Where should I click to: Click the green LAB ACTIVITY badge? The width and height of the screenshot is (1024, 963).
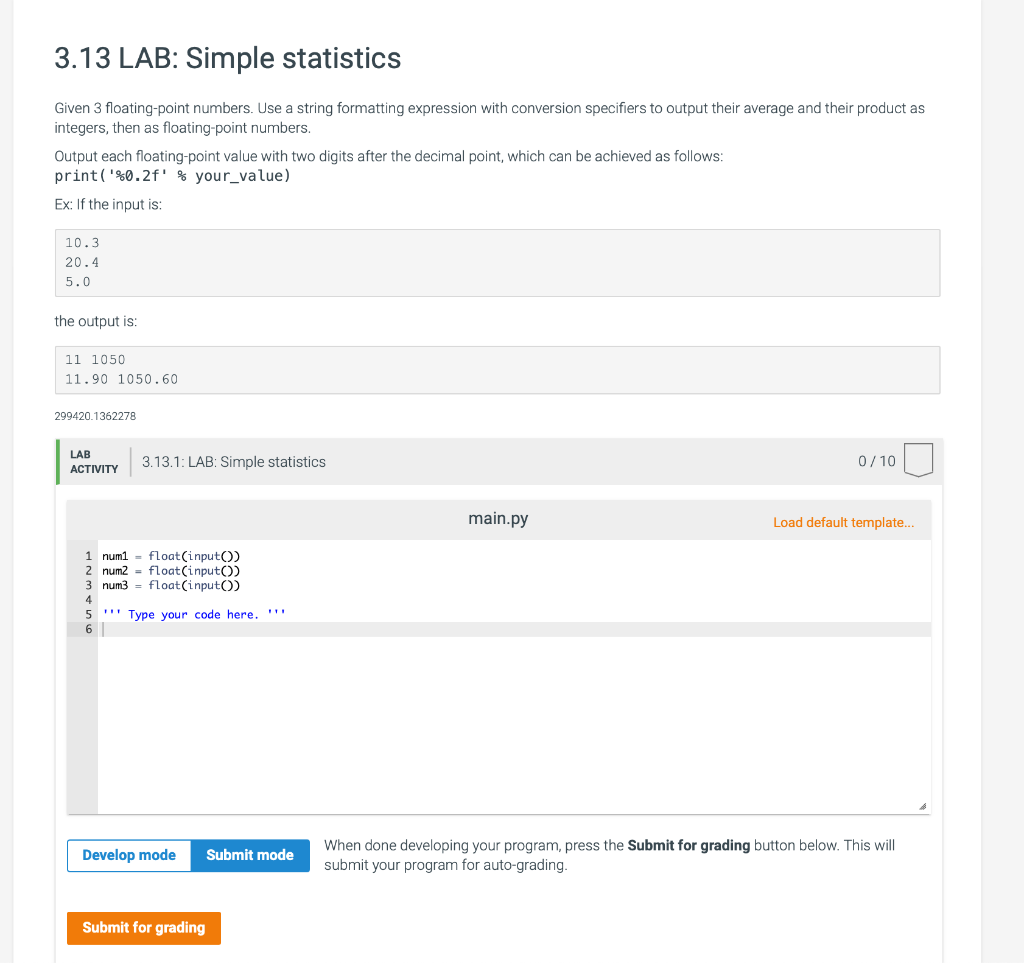[93, 461]
